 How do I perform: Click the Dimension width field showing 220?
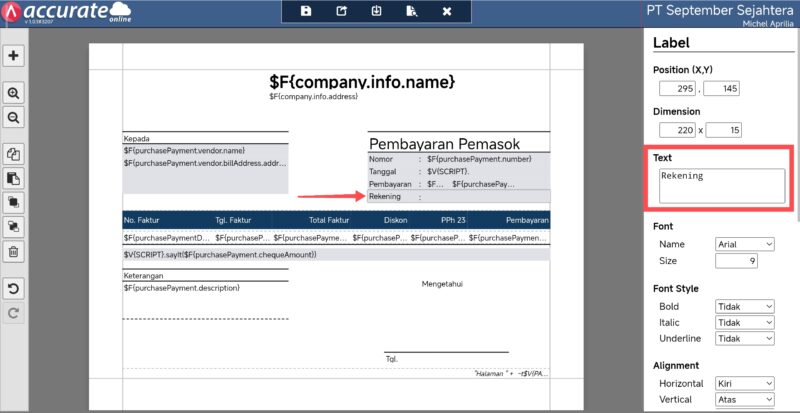[x=677, y=130]
